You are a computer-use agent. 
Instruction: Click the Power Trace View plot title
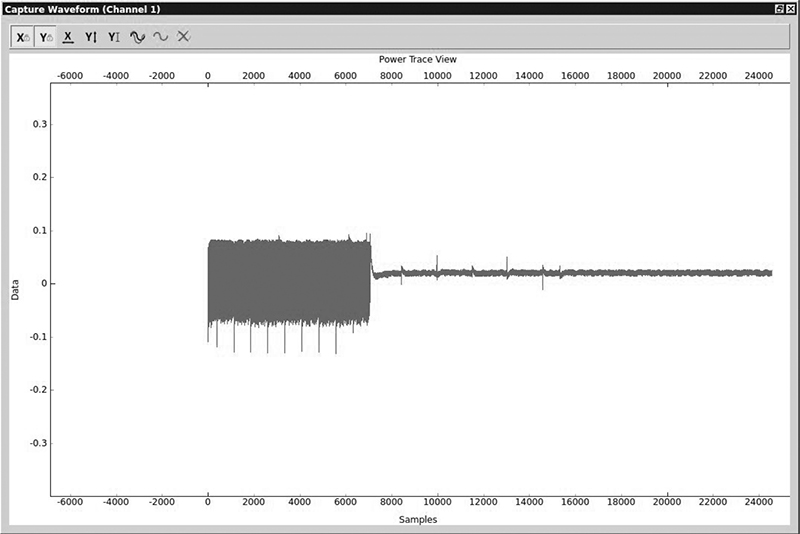417,59
